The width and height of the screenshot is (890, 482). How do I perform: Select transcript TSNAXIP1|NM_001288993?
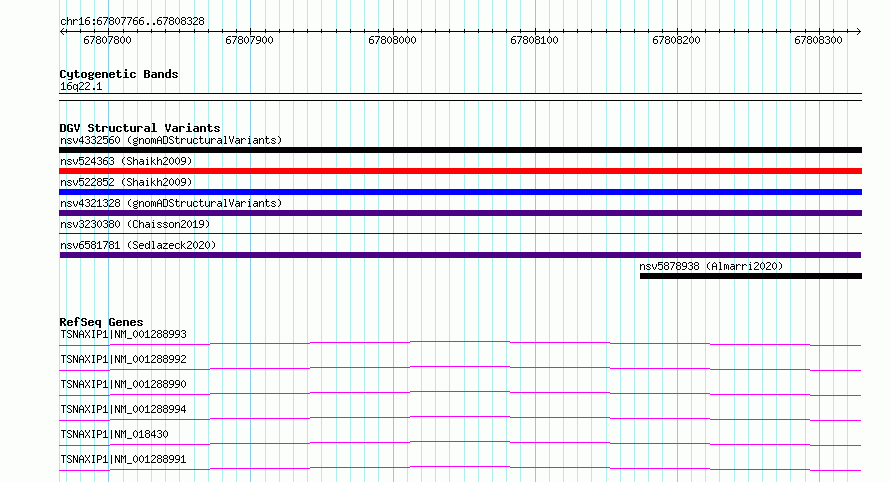click(x=123, y=334)
